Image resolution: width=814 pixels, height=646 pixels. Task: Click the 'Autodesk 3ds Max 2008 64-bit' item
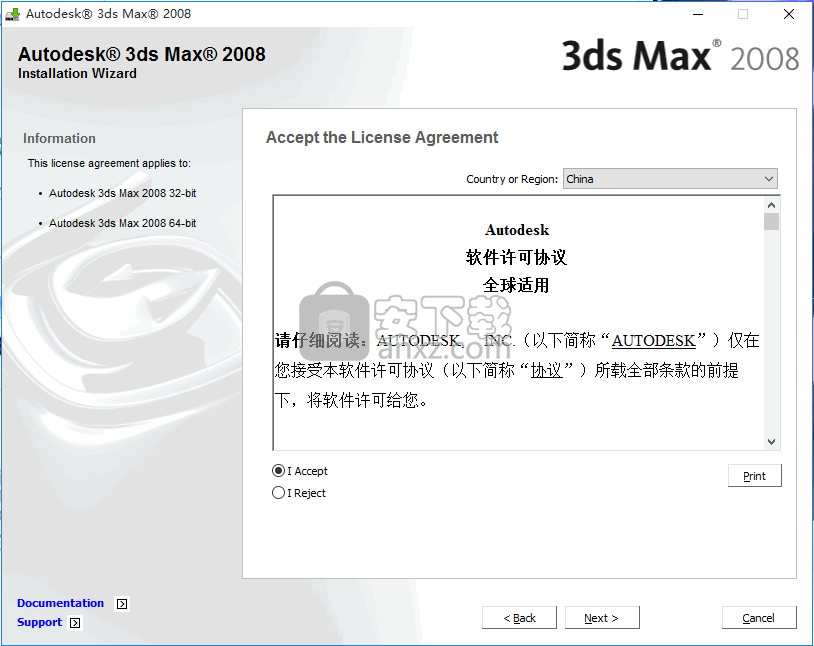[123, 223]
